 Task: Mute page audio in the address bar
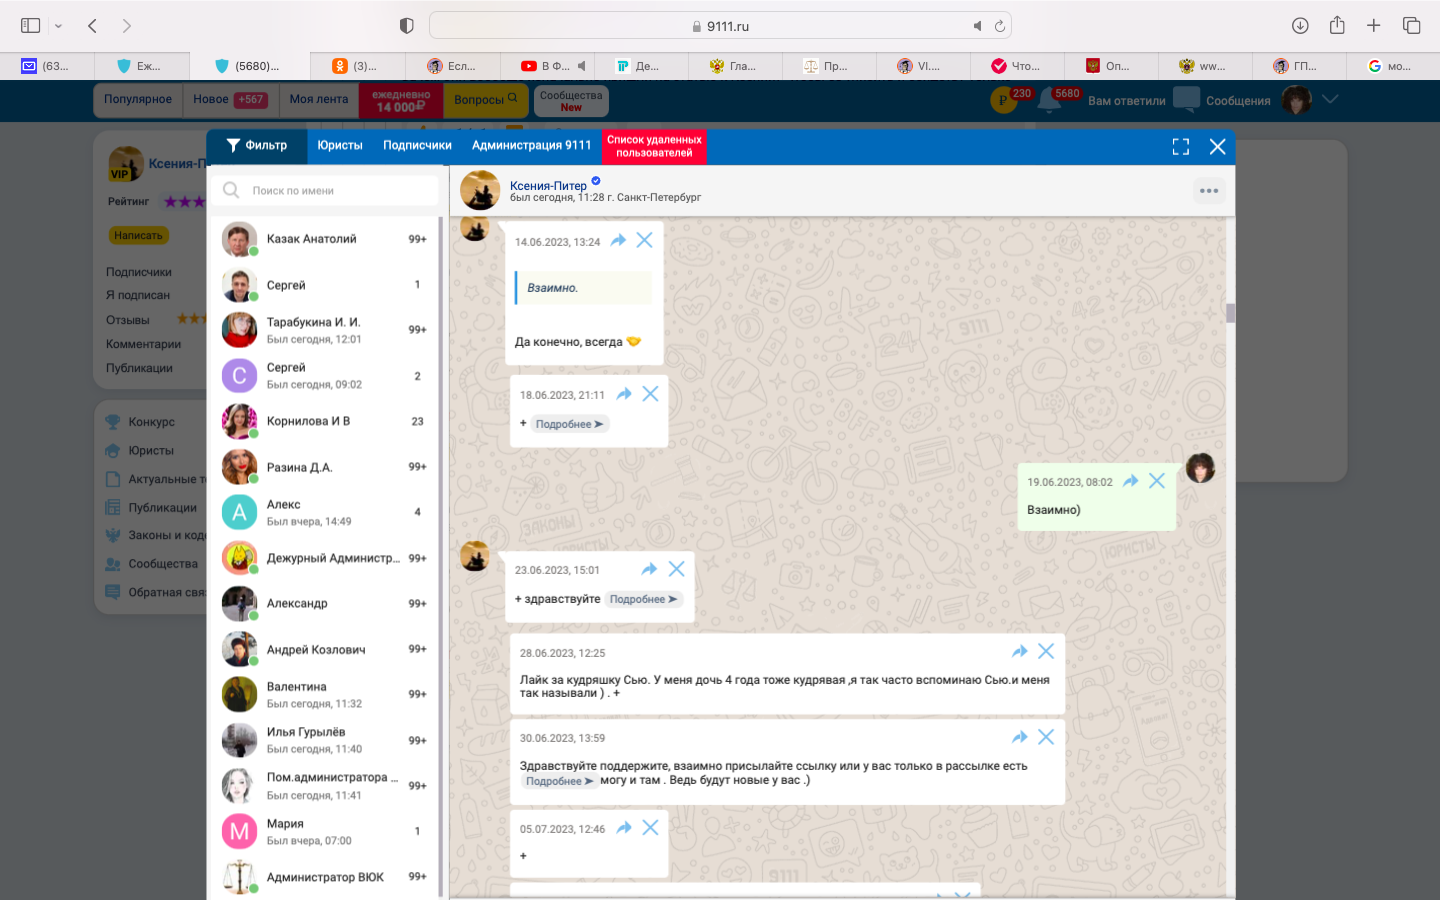tap(977, 26)
